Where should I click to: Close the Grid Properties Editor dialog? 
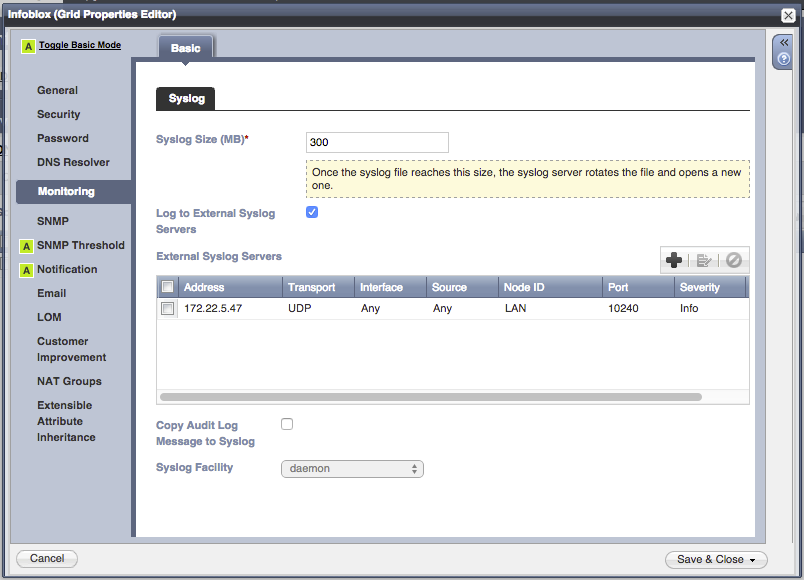coord(788,15)
